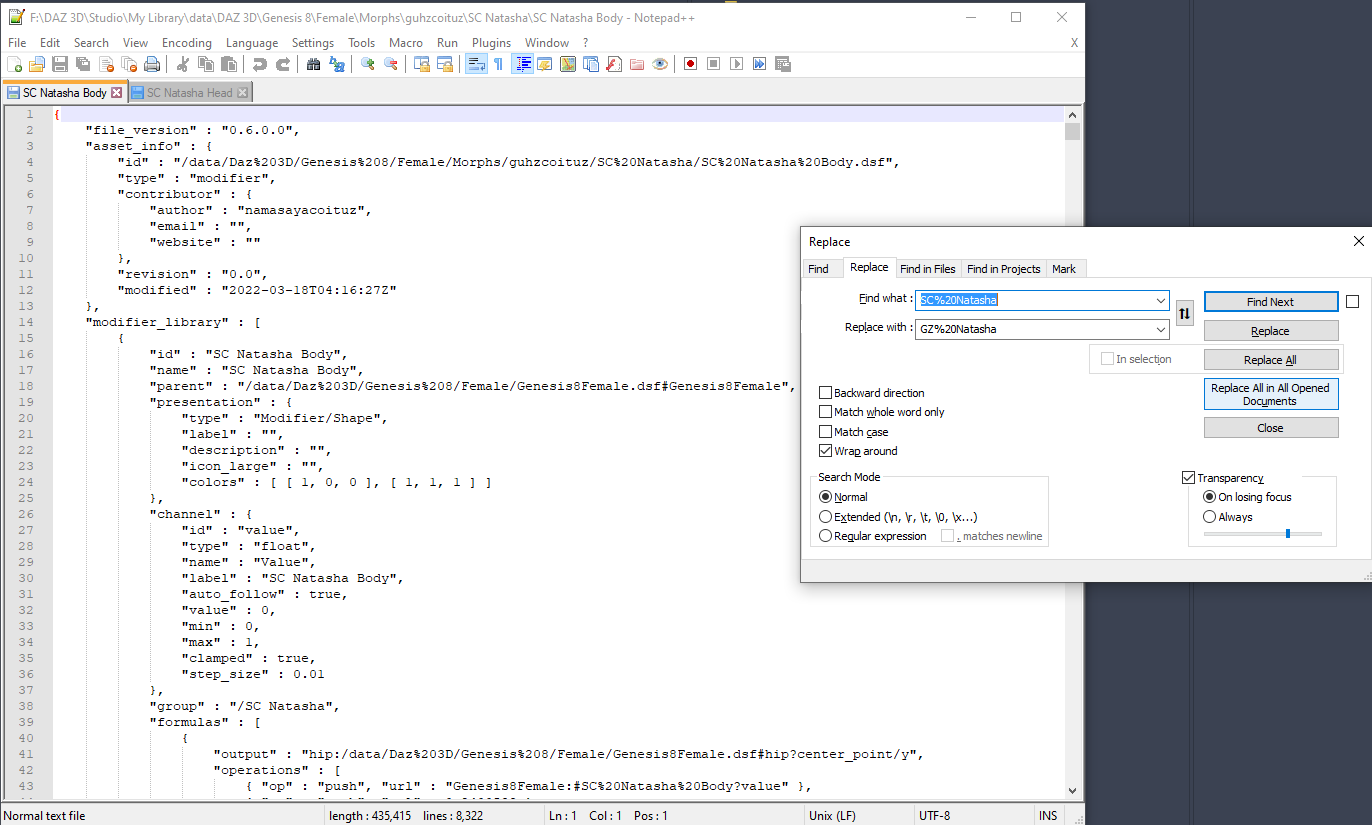This screenshot has height=825, width=1372.
Task: Click the editor's vertical scrollbar thumb
Action: 1073,131
